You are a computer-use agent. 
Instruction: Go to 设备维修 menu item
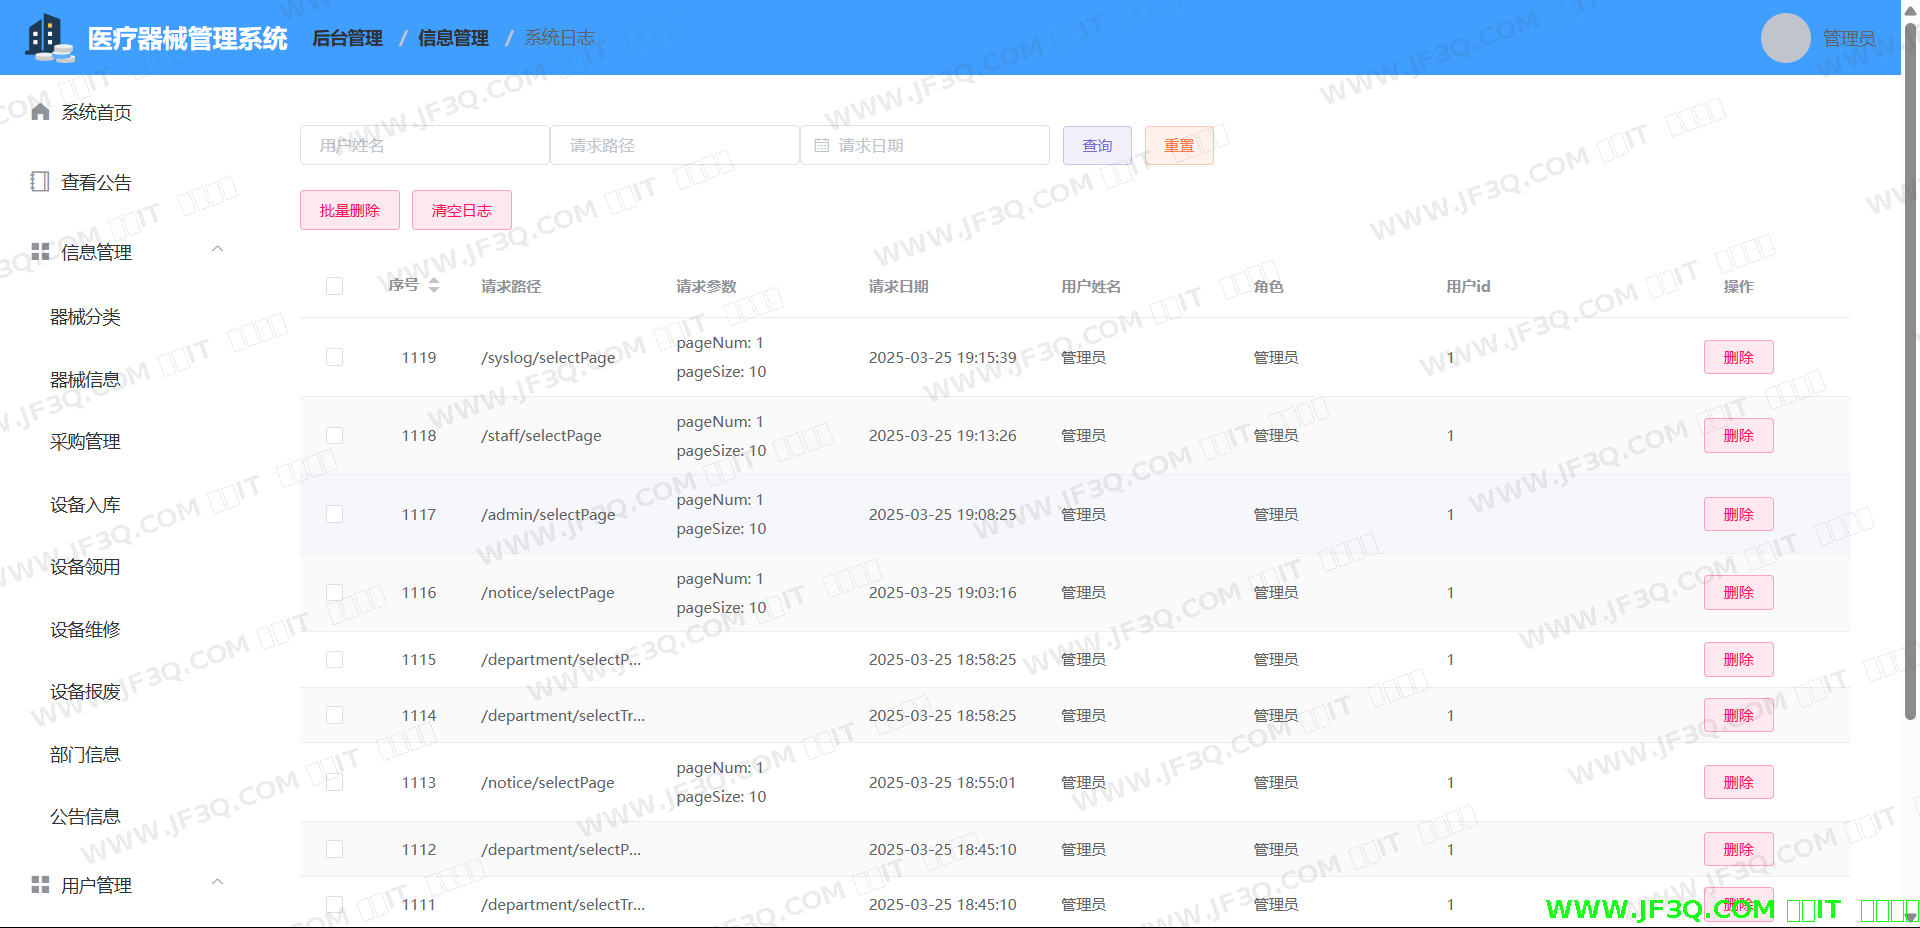click(x=85, y=630)
